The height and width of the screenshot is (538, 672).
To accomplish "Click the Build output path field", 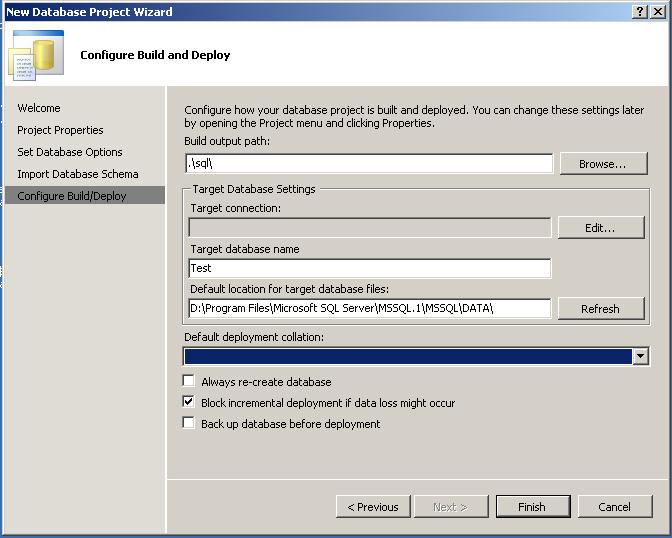I will click(x=369, y=163).
